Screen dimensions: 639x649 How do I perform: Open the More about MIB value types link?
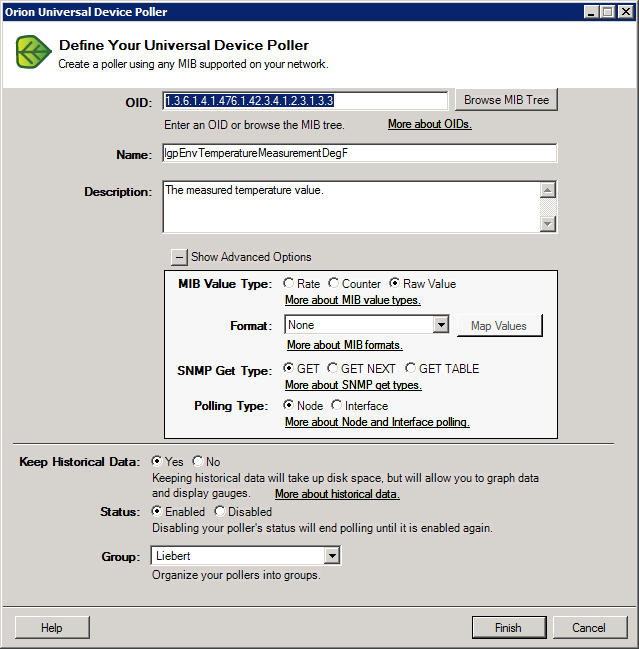(x=353, y=300)
